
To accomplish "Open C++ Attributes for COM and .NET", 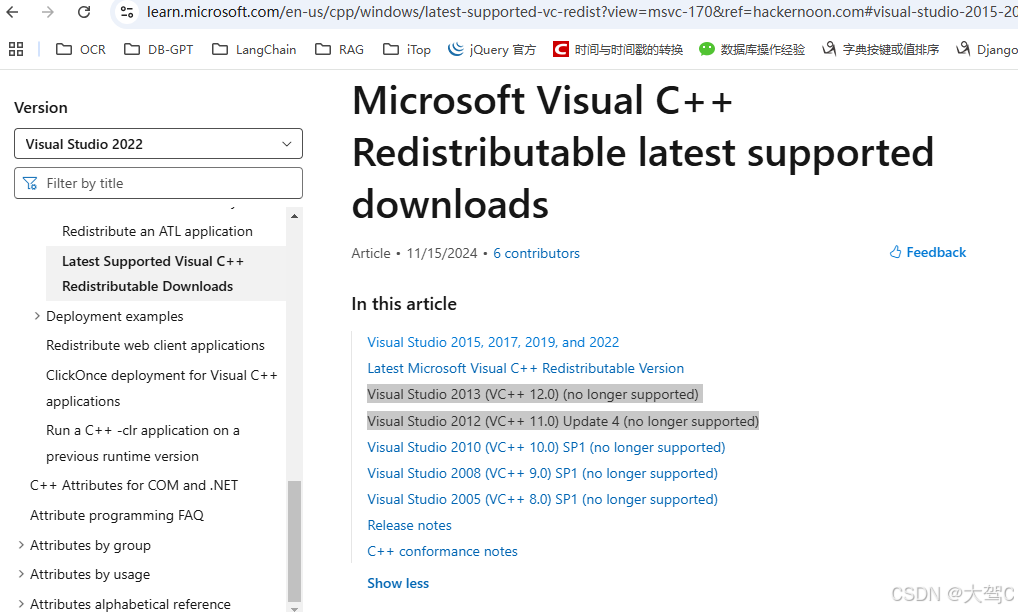I will (134, 485).
